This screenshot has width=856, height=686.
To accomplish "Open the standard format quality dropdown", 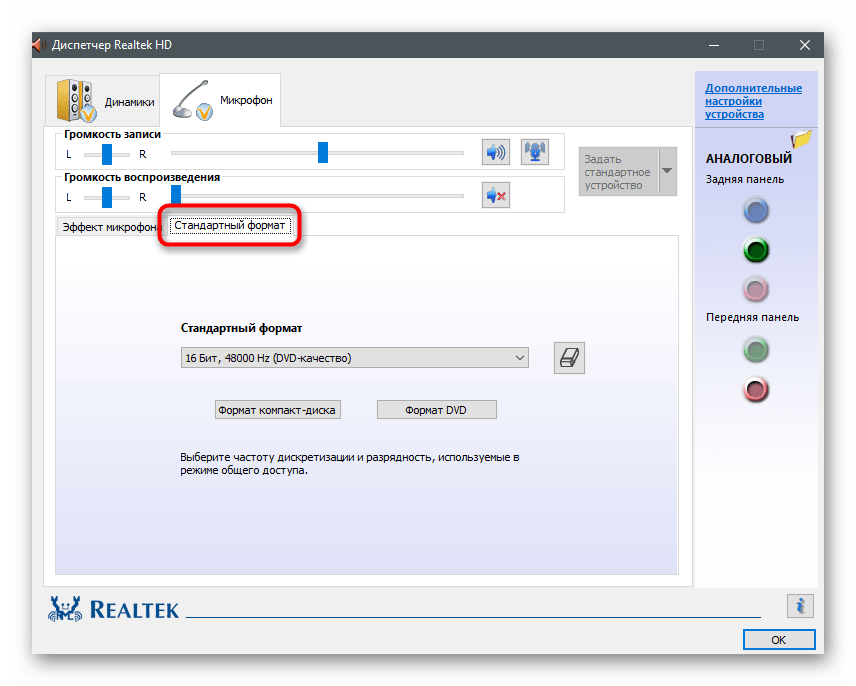I will coord(355,358).
